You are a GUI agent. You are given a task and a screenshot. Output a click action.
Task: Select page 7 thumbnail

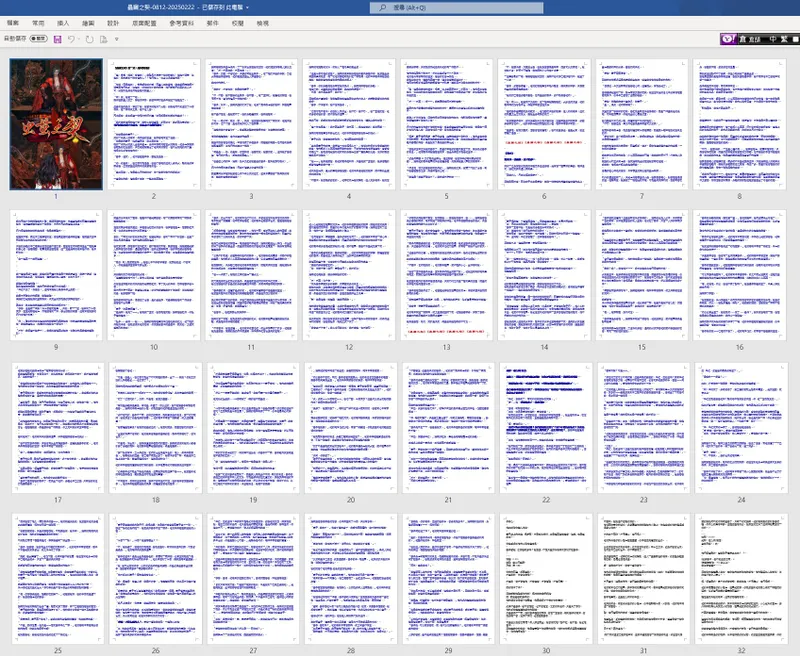point(642,124)
